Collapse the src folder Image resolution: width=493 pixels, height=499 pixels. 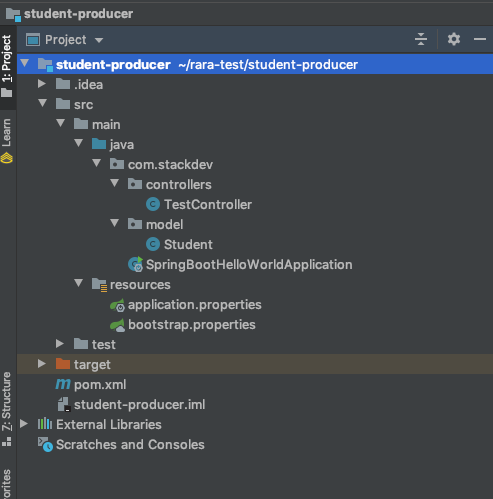(x=43, y=103)
